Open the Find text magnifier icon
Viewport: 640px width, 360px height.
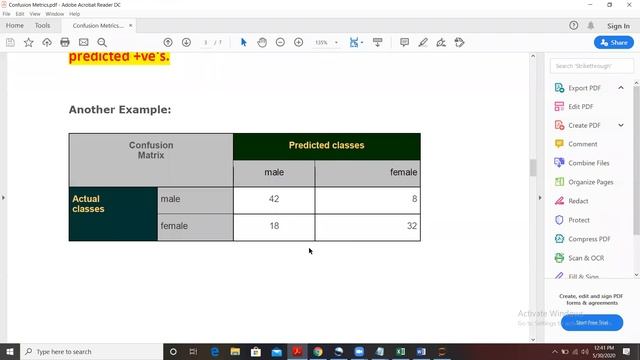[x=102, y=42]
